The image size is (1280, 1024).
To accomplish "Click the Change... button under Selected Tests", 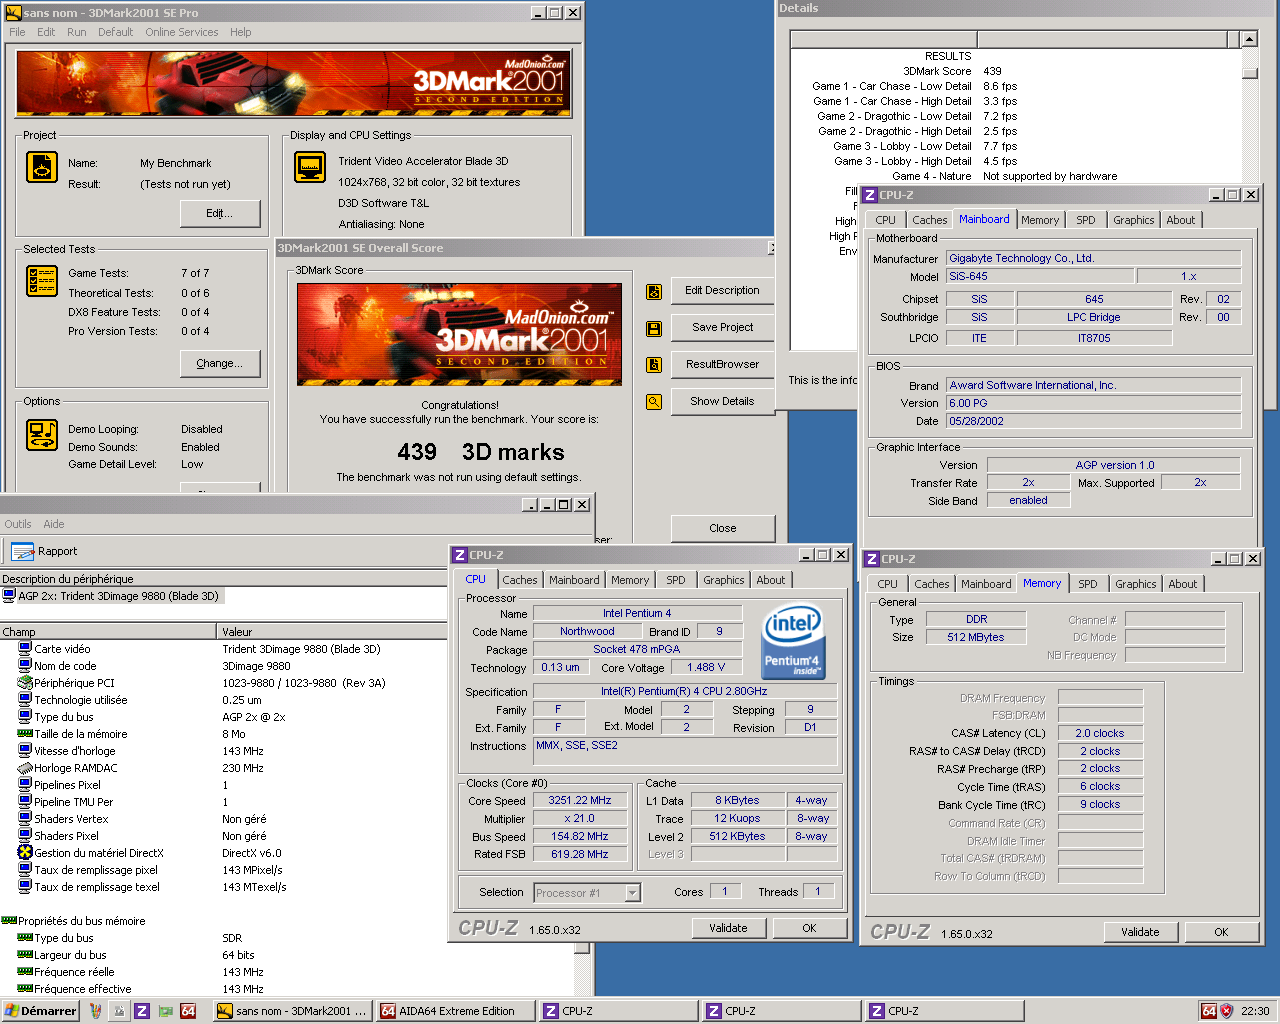I will click(x=220, y=363).
